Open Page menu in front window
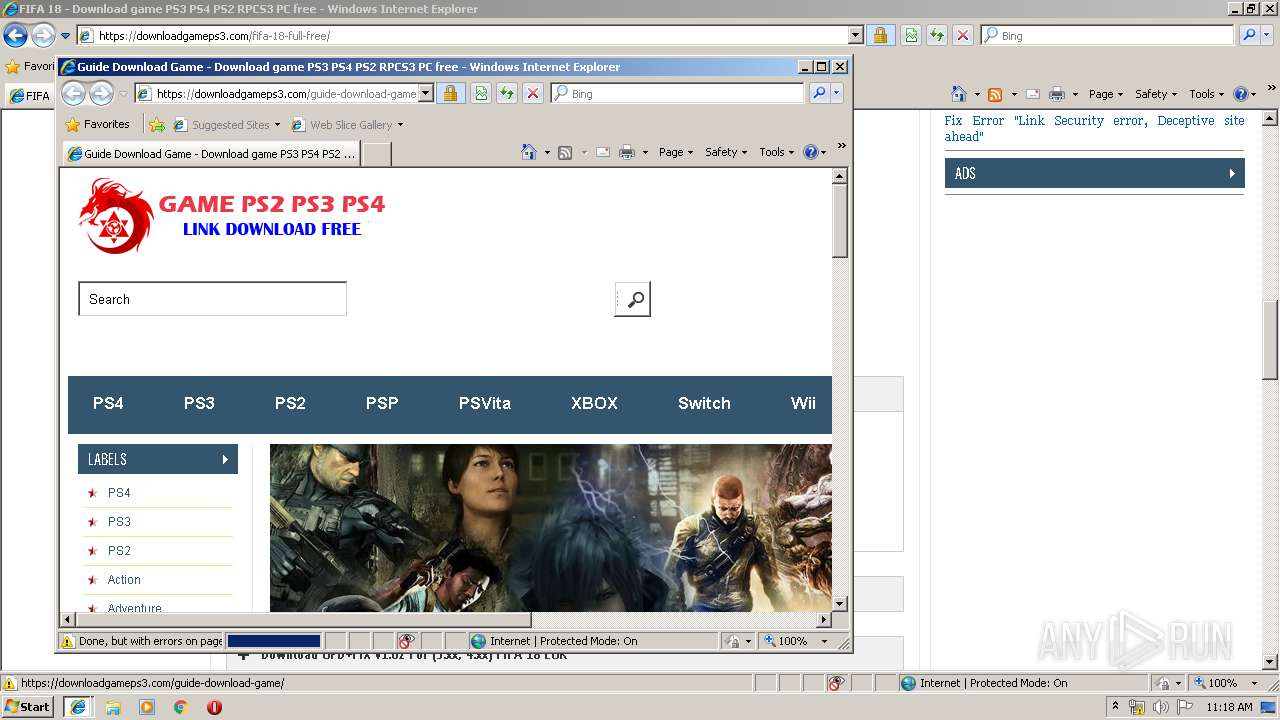The height and width of the screenshot is (720, 1280). pos(676,152)
